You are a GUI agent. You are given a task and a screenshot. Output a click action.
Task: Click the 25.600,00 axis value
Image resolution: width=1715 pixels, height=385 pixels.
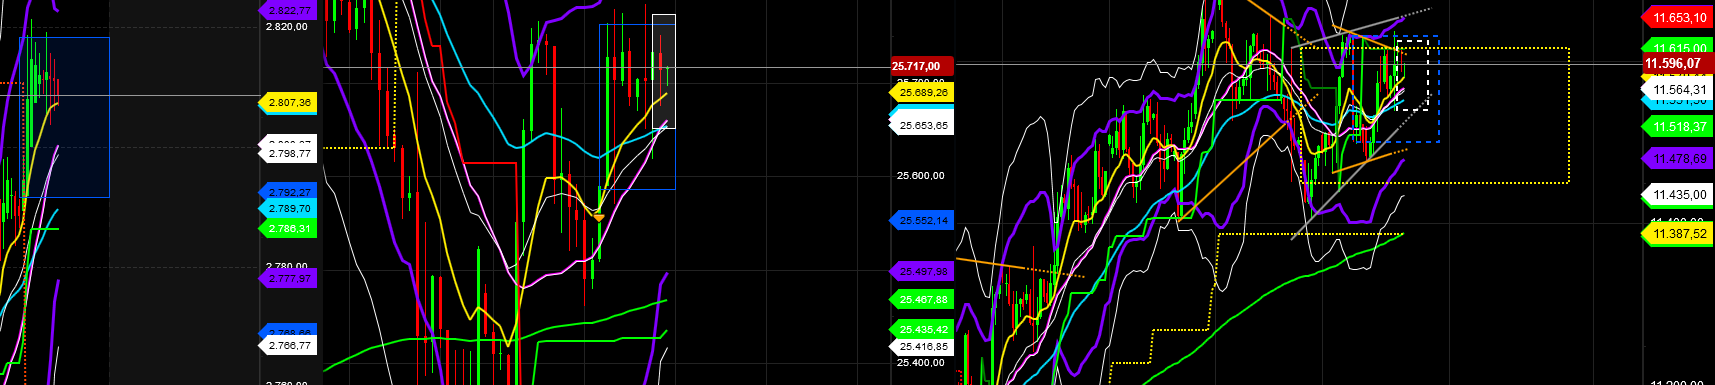point(920,176)
